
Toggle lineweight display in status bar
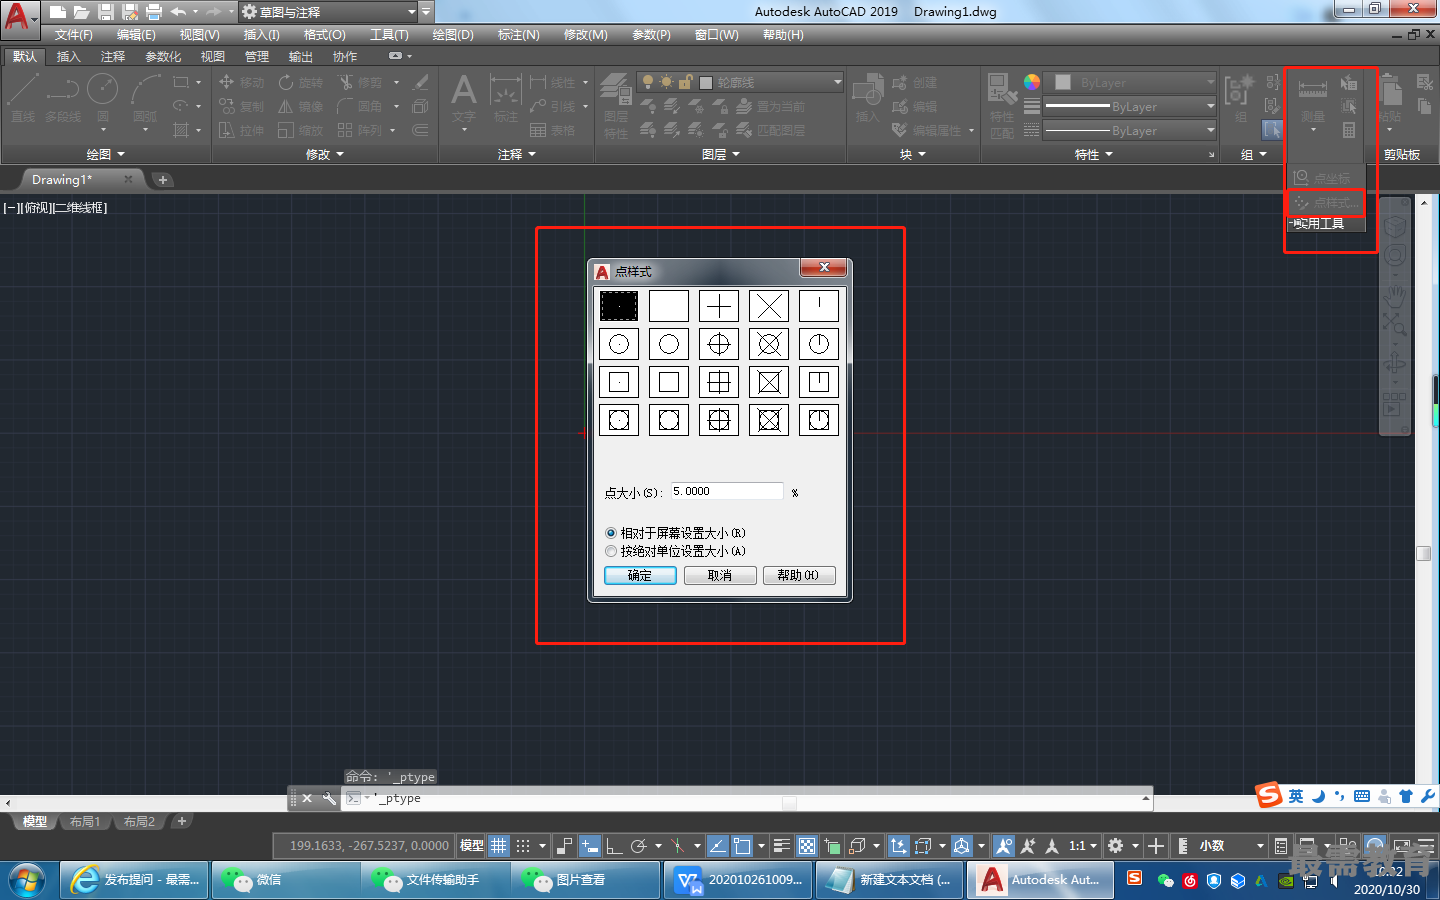[782, 846]
